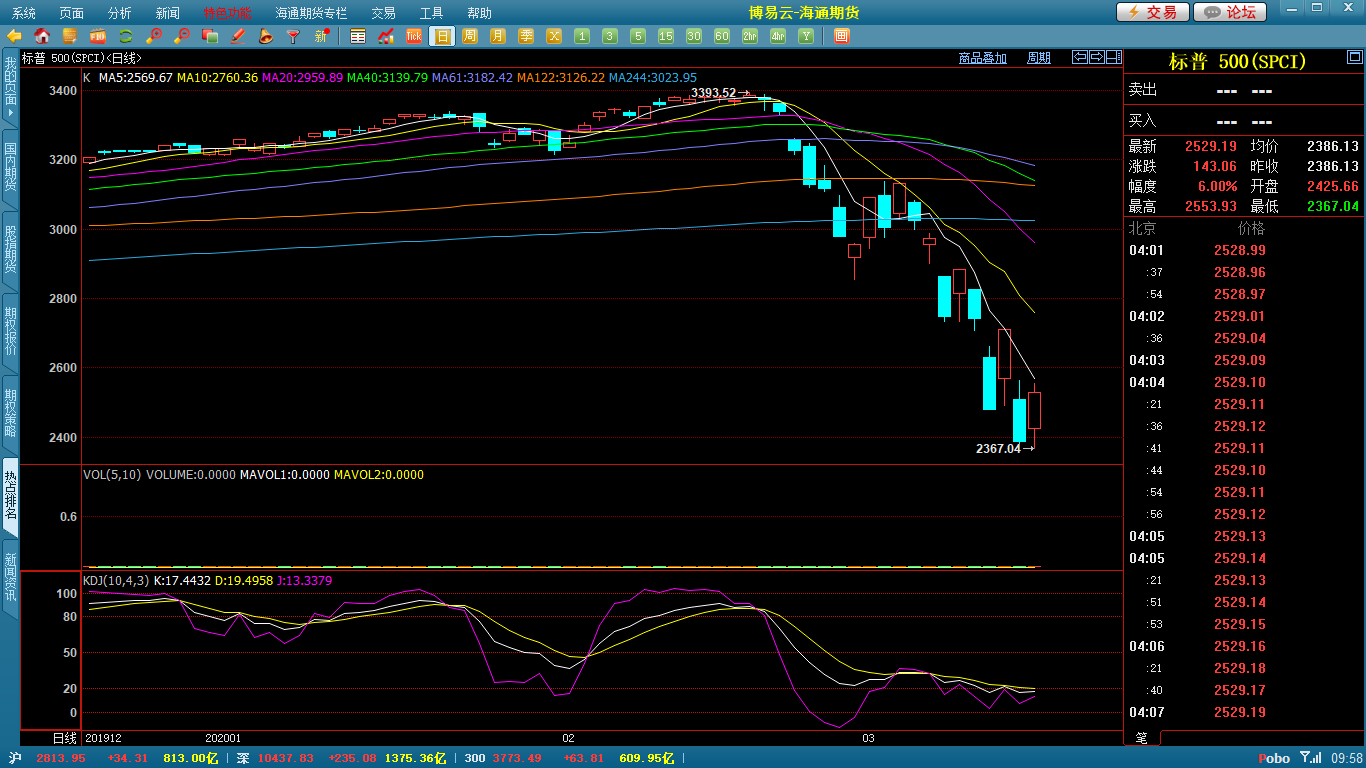The height and width of the screenshot is (768, 1366).
Task: Click the '新' new items icon
Action: click(x=322, y=36)
